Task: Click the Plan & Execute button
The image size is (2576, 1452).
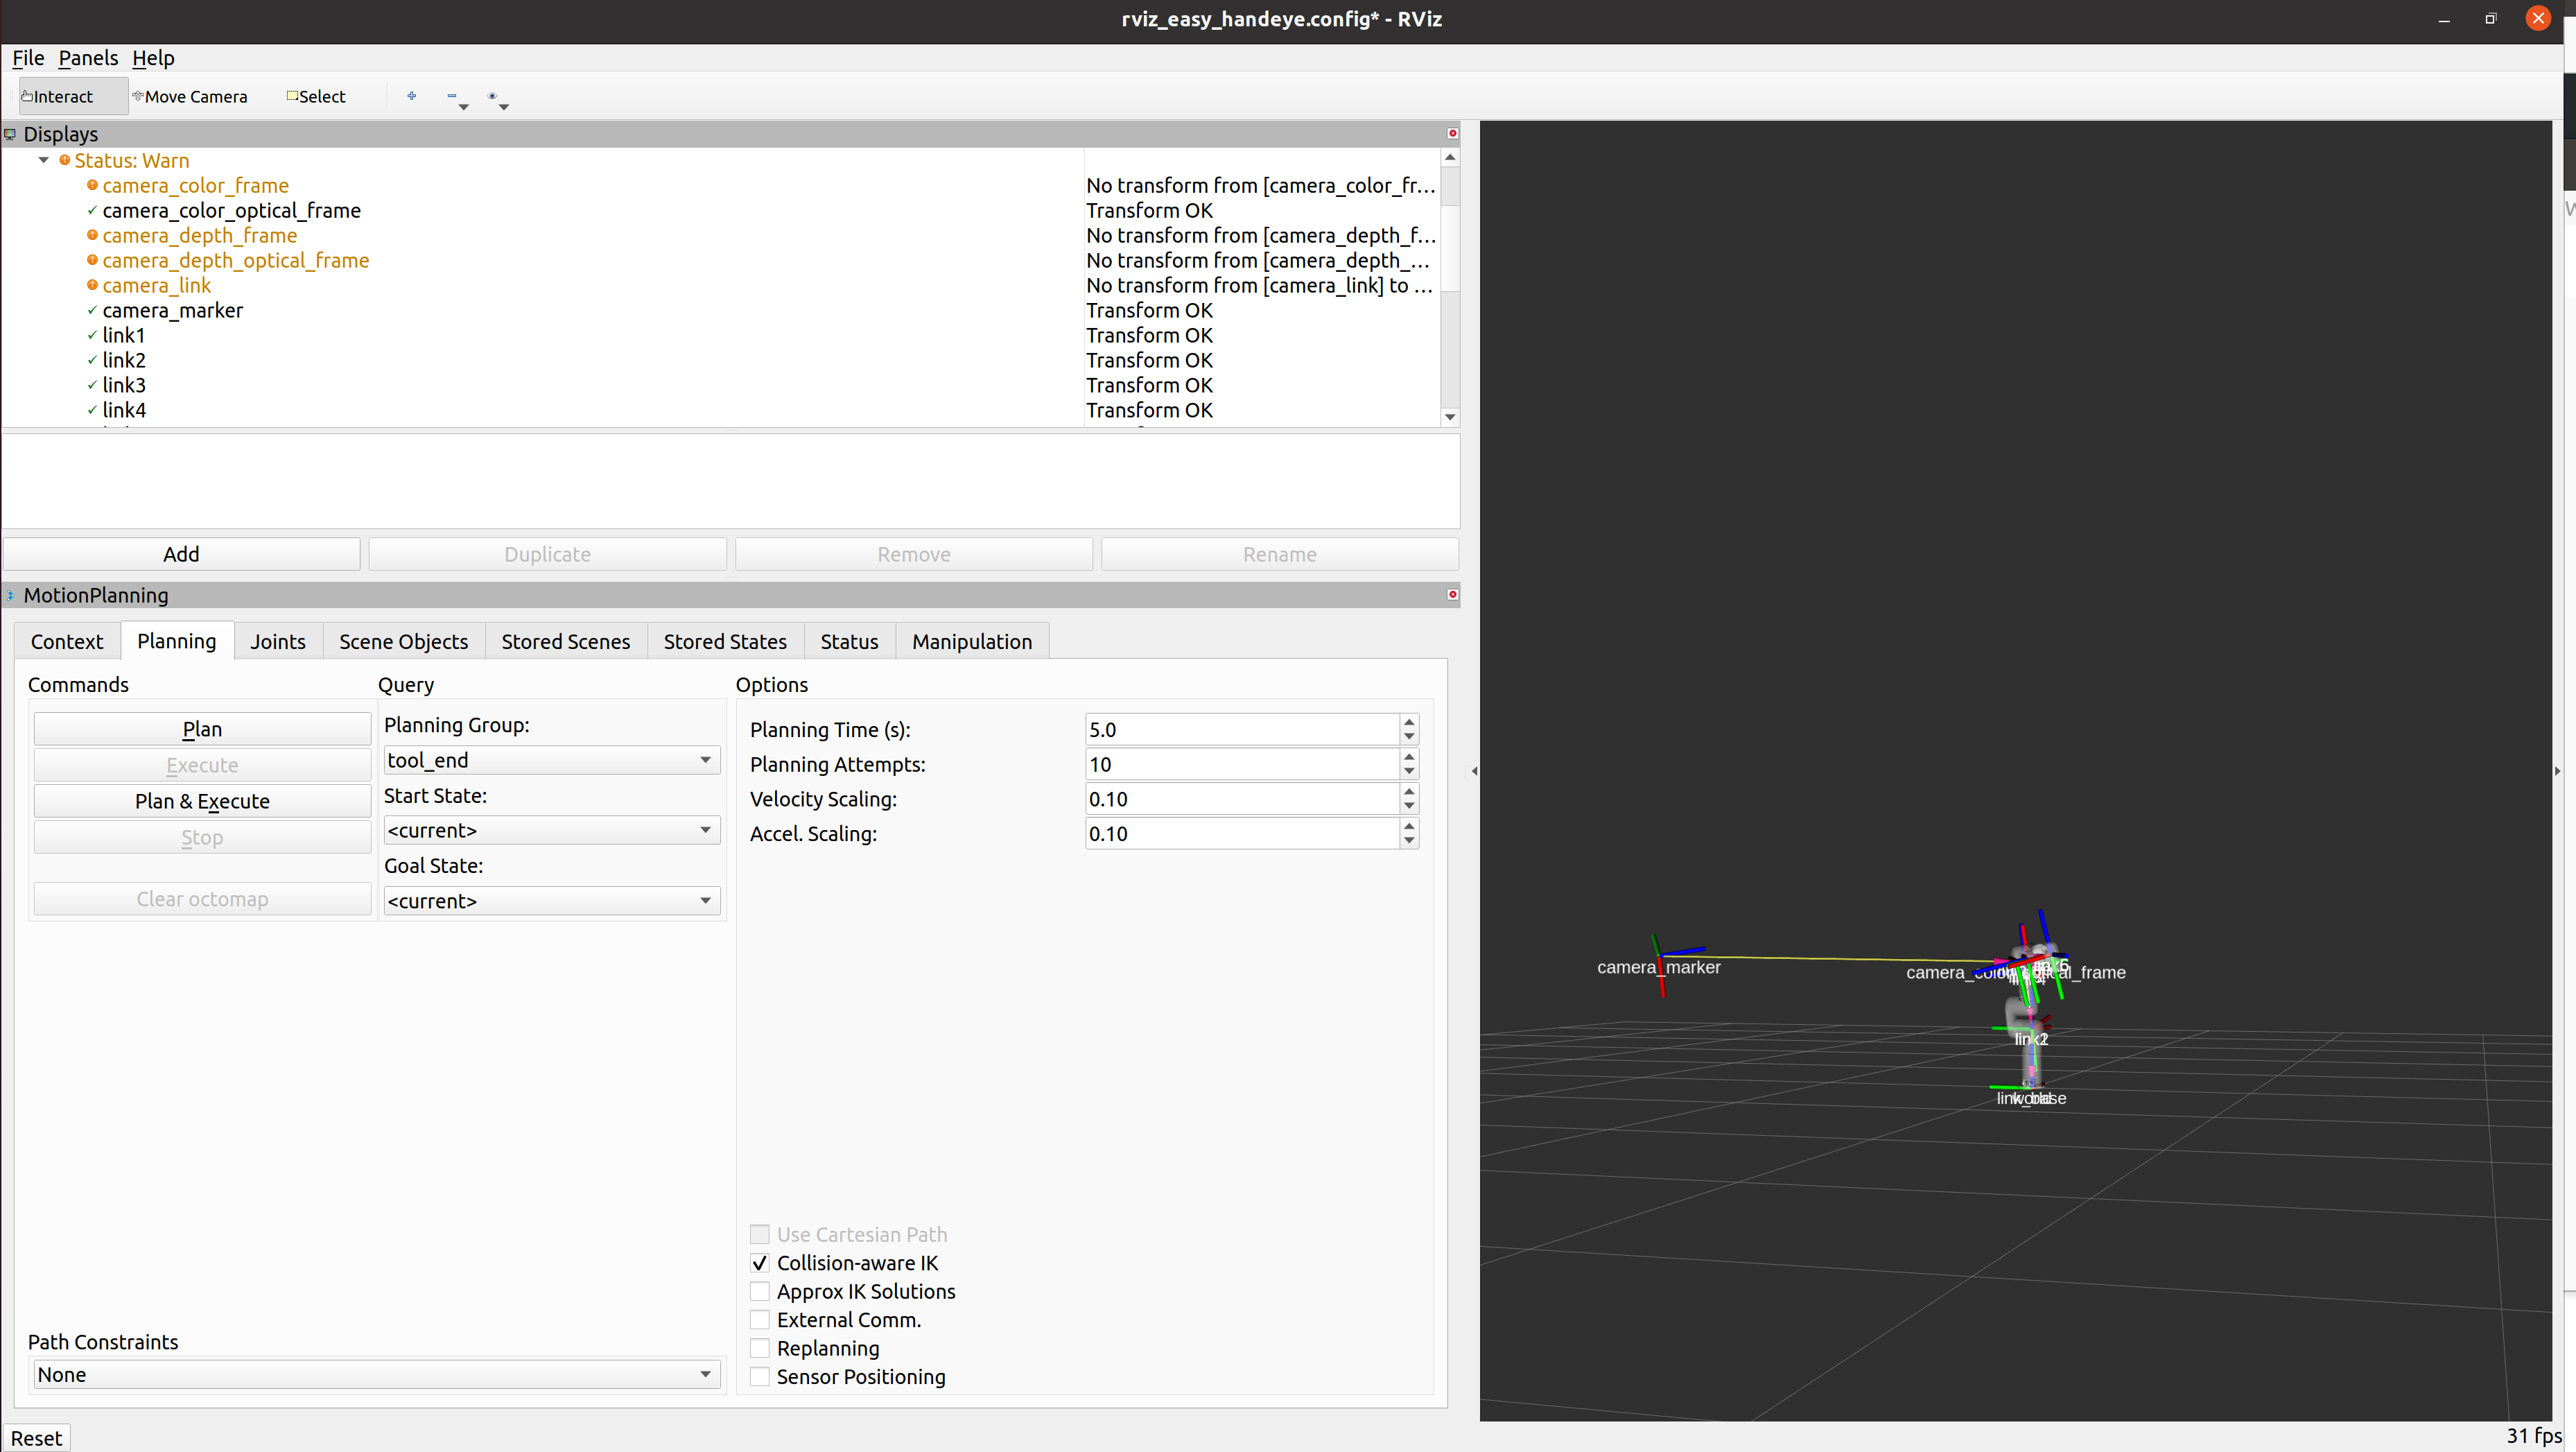Action: tap(202, 801)
